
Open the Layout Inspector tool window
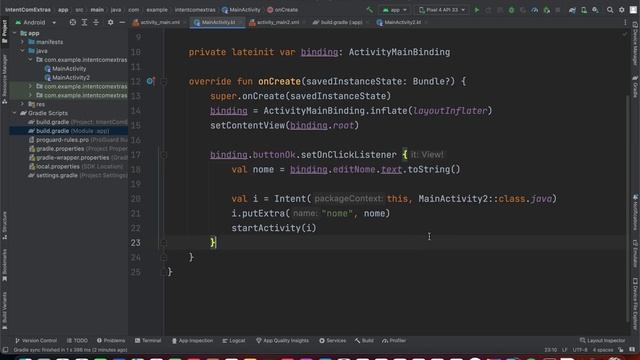click(603, 340)
